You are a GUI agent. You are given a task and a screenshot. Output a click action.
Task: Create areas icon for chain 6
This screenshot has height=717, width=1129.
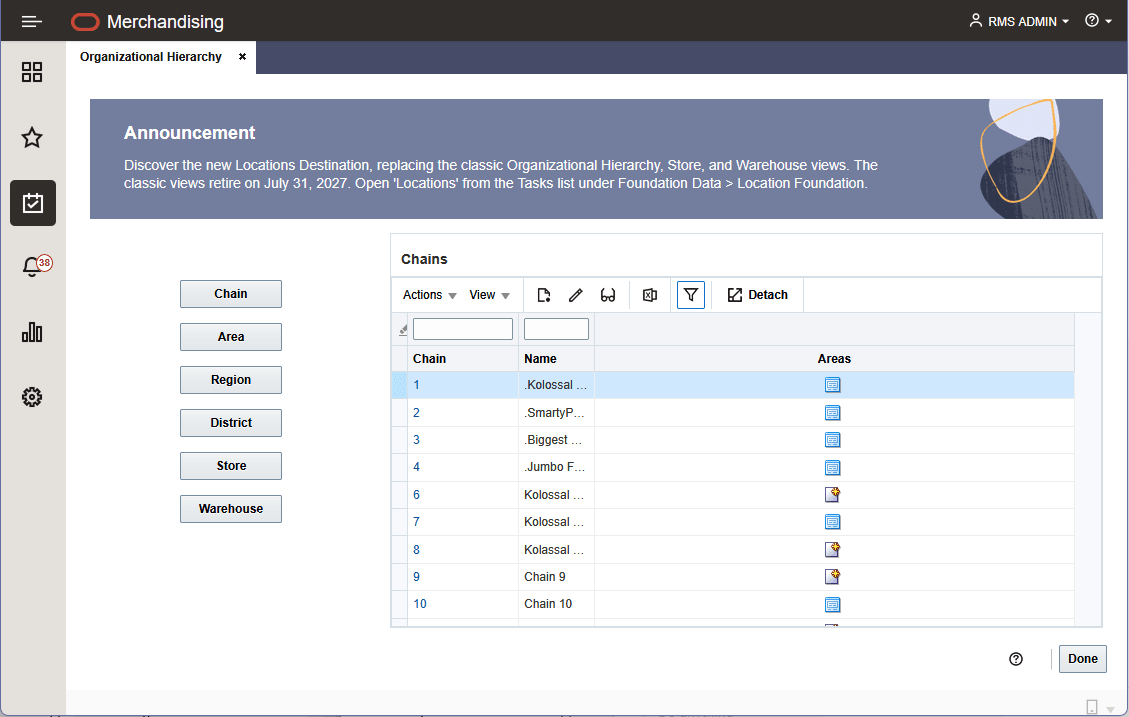click(832, 495)
